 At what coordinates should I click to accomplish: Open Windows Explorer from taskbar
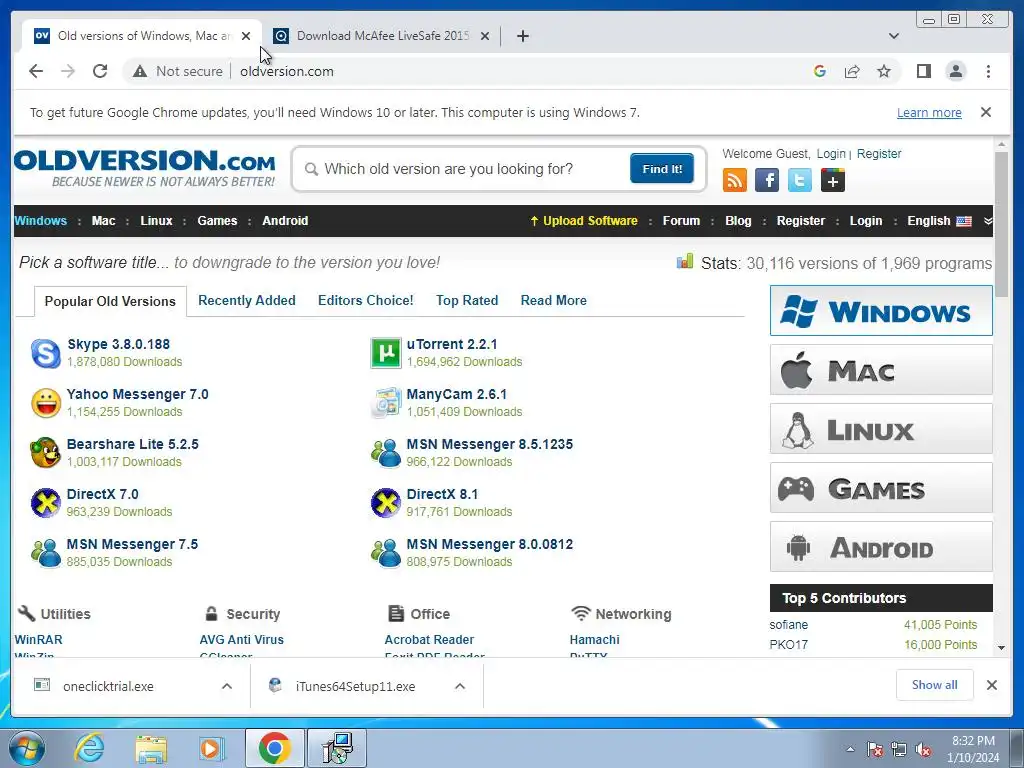[x=151, y=748]
